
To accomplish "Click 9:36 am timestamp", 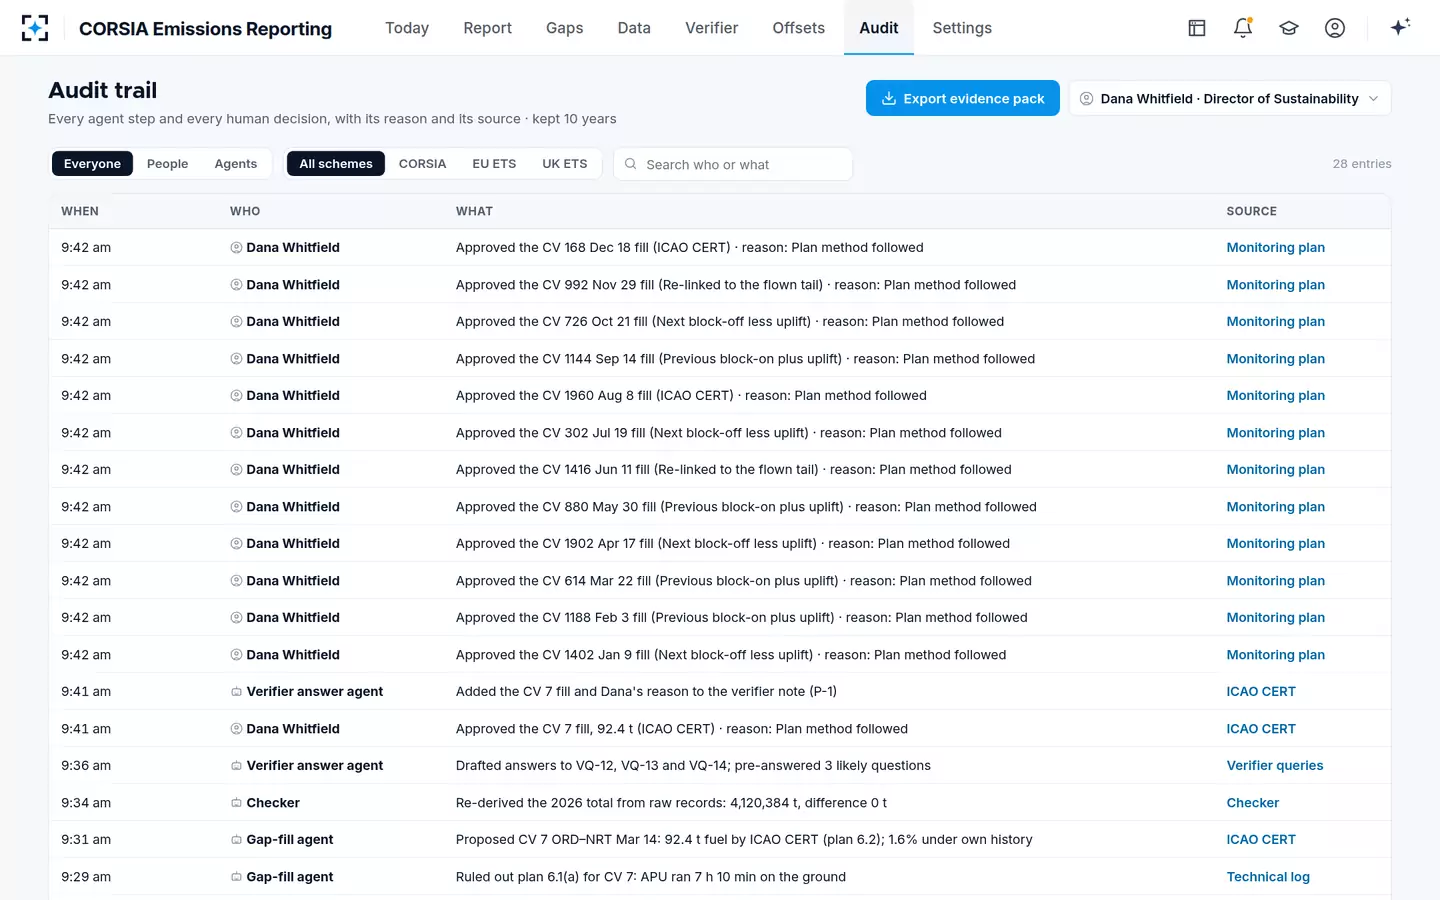I will click(86, 766).
